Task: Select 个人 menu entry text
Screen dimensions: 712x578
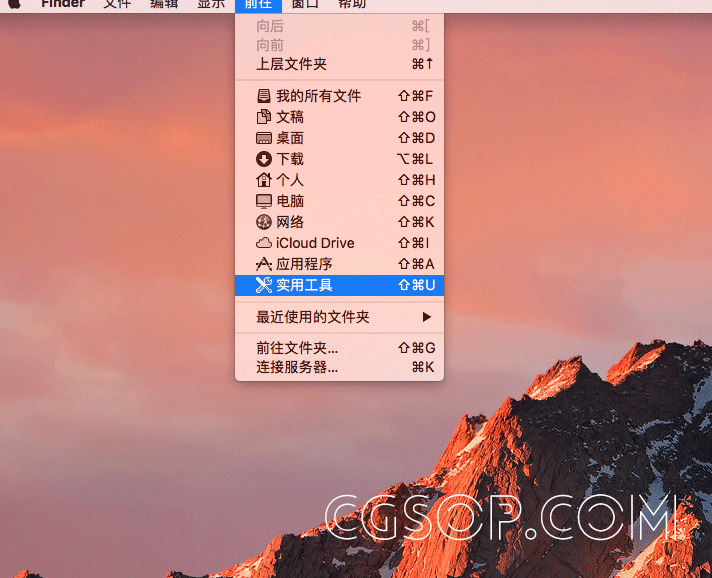Action: (x=290, y=180)
